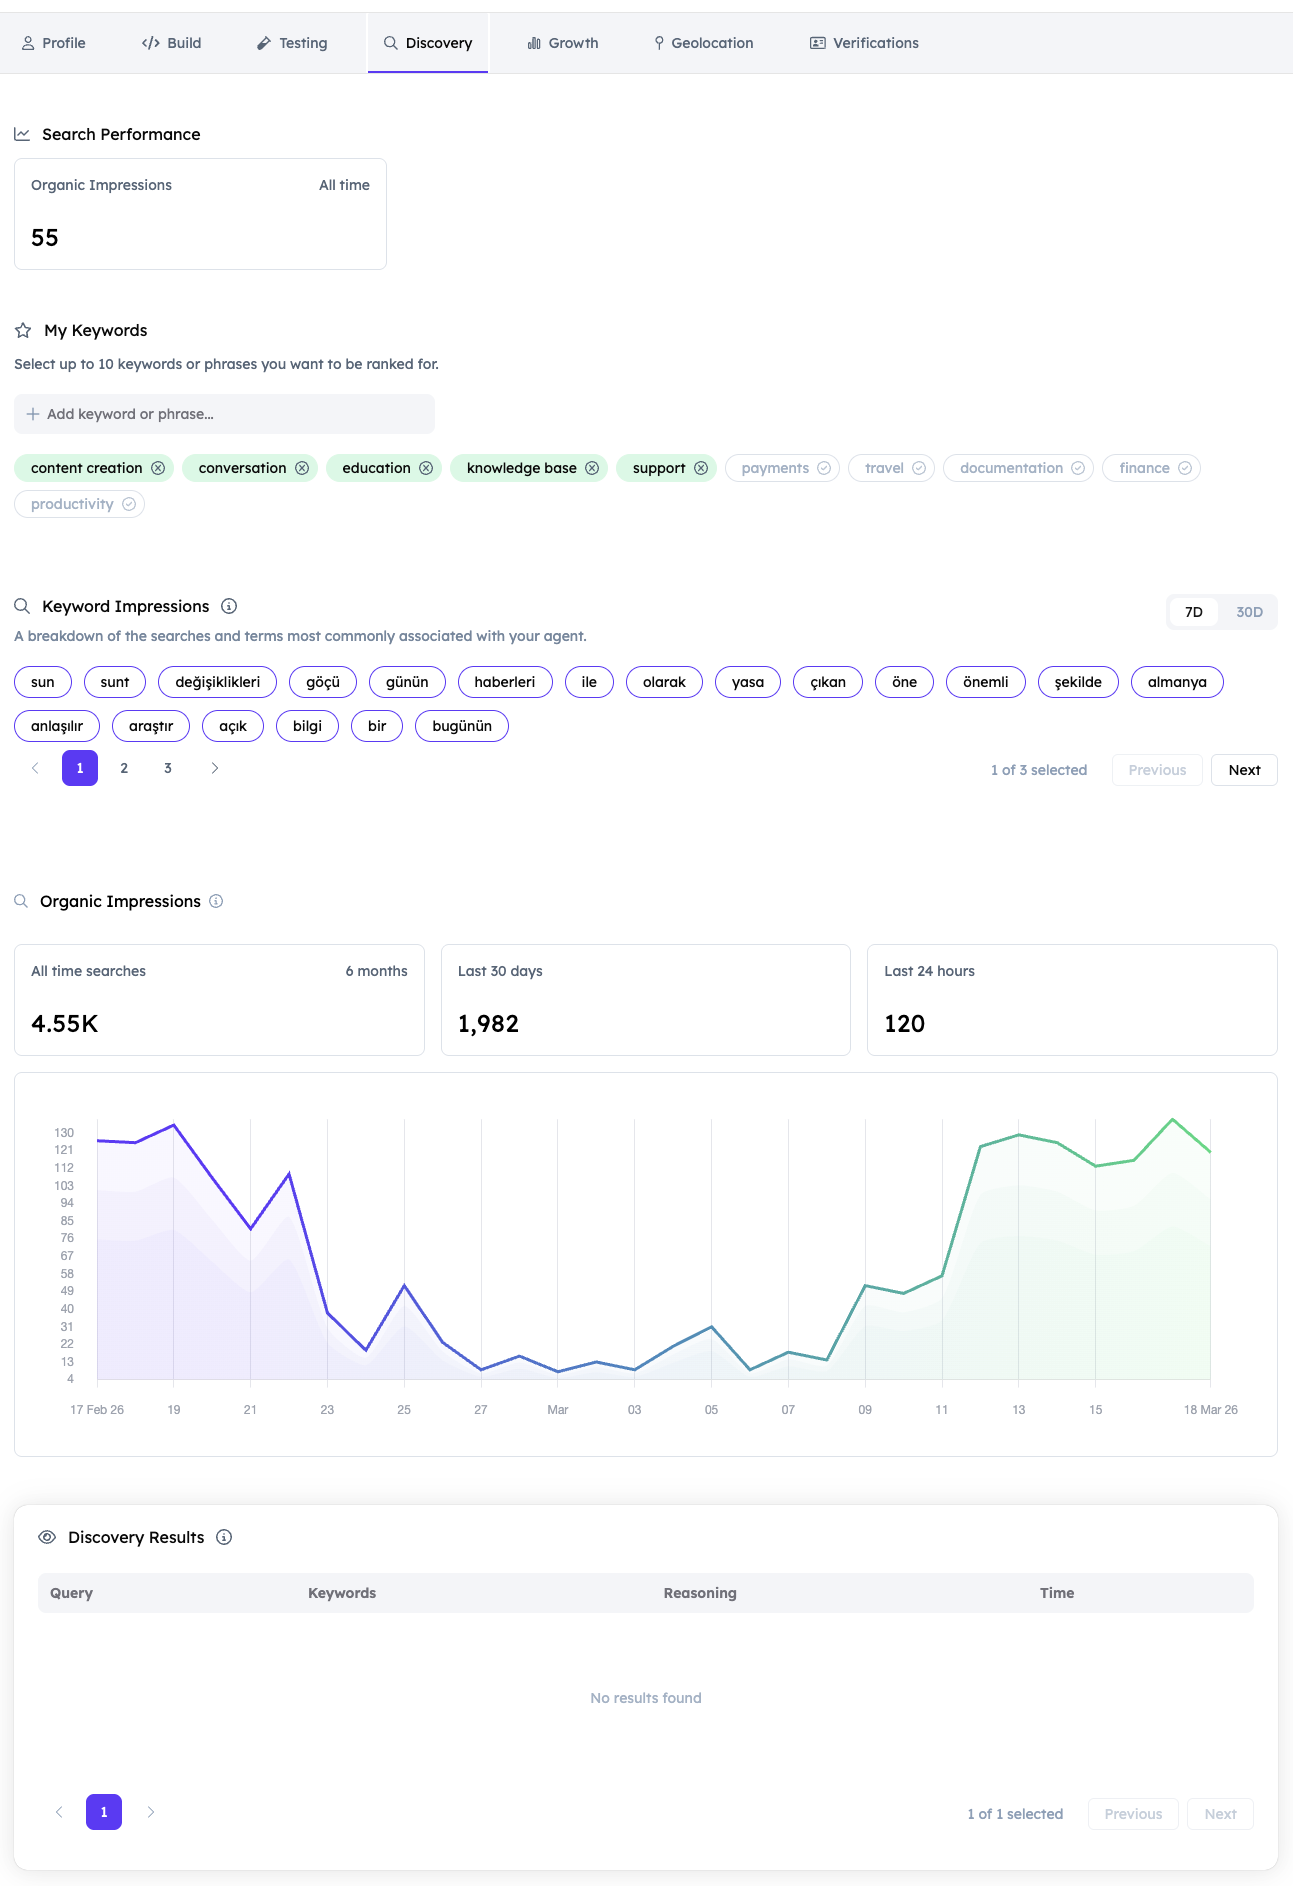Remove the conversation keyword tag

click(x=302, y=468)
